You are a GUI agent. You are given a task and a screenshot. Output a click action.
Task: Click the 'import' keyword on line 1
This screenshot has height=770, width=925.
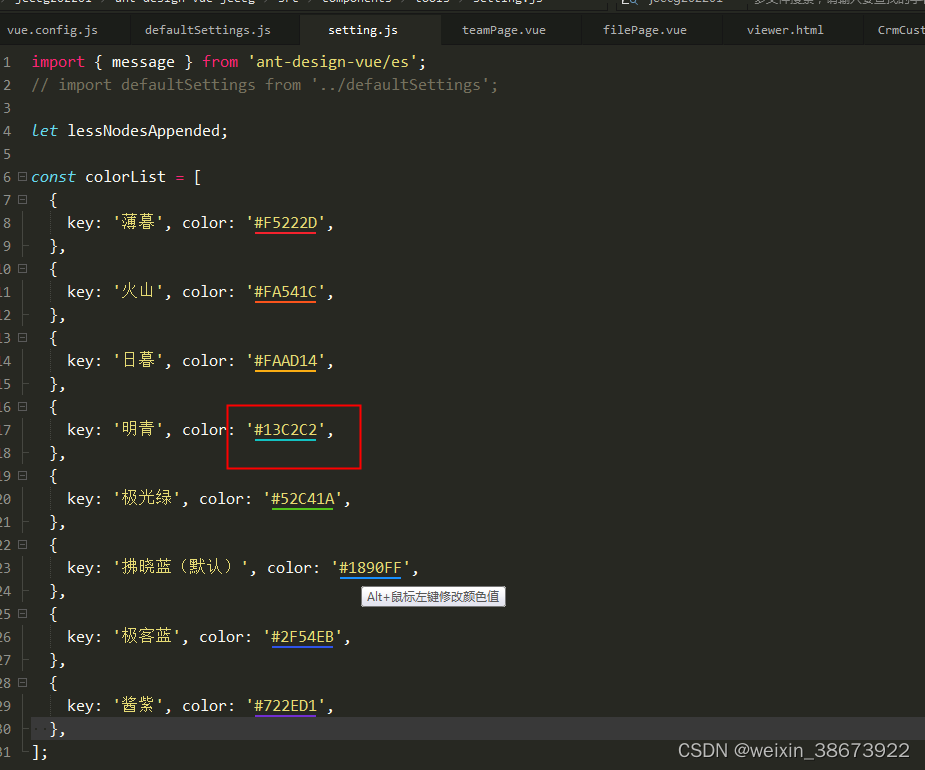[x=58, y=62]
